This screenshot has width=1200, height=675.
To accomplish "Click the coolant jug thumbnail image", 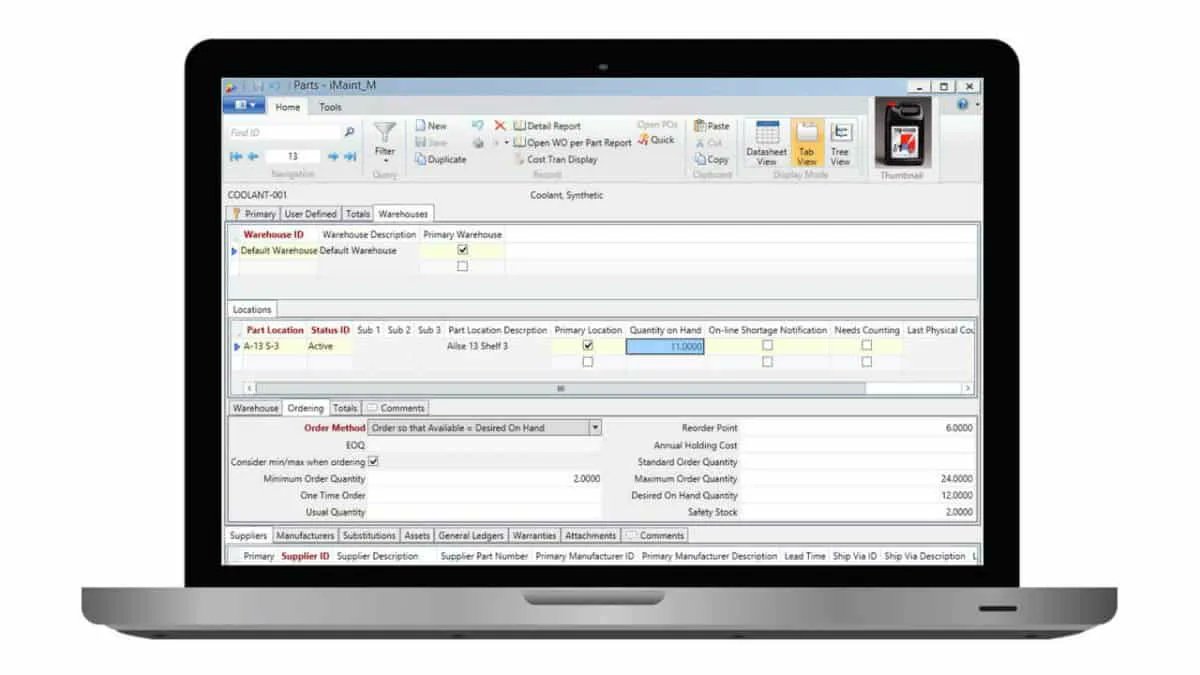I will tap(902, 132).
